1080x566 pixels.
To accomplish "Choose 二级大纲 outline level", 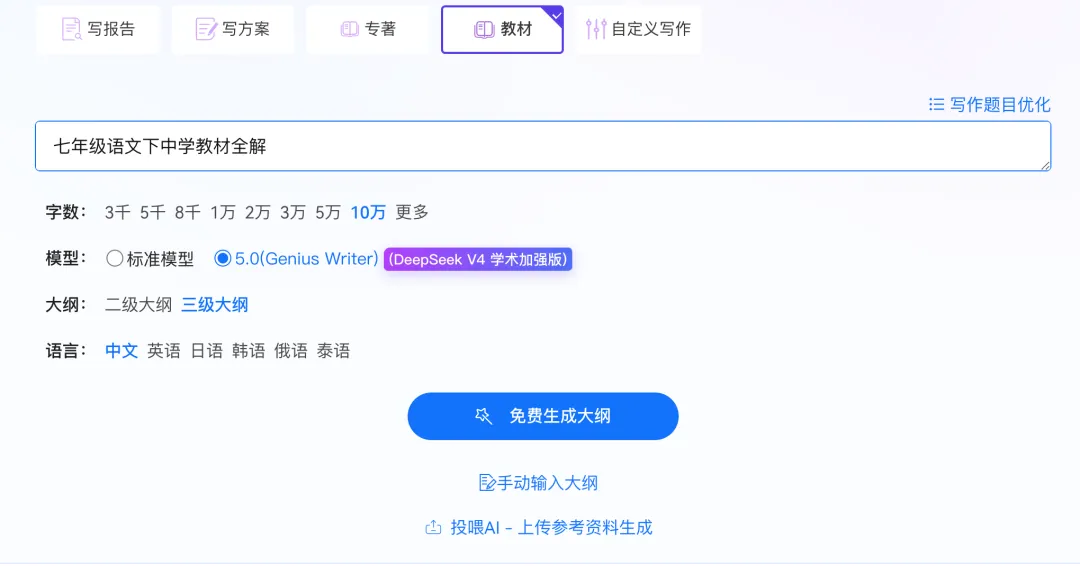I will 138,304.
